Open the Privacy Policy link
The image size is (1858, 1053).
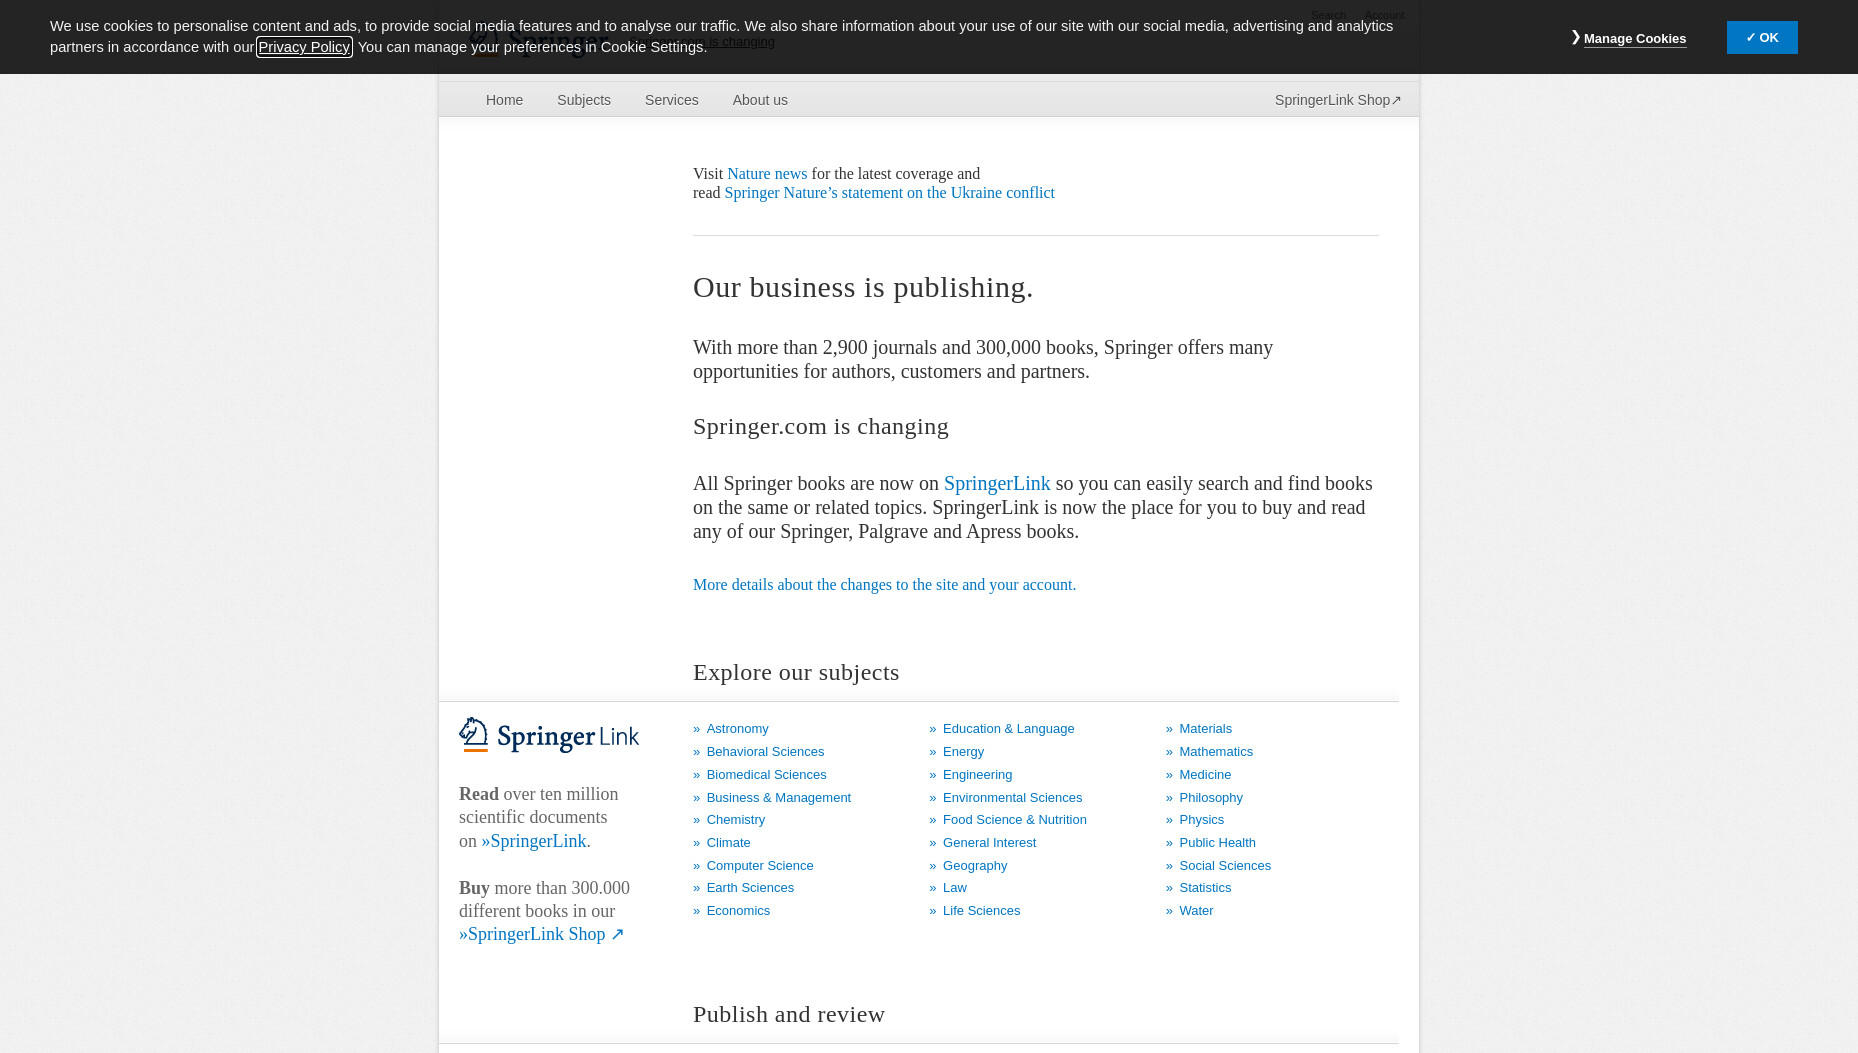tap(304, 47)
